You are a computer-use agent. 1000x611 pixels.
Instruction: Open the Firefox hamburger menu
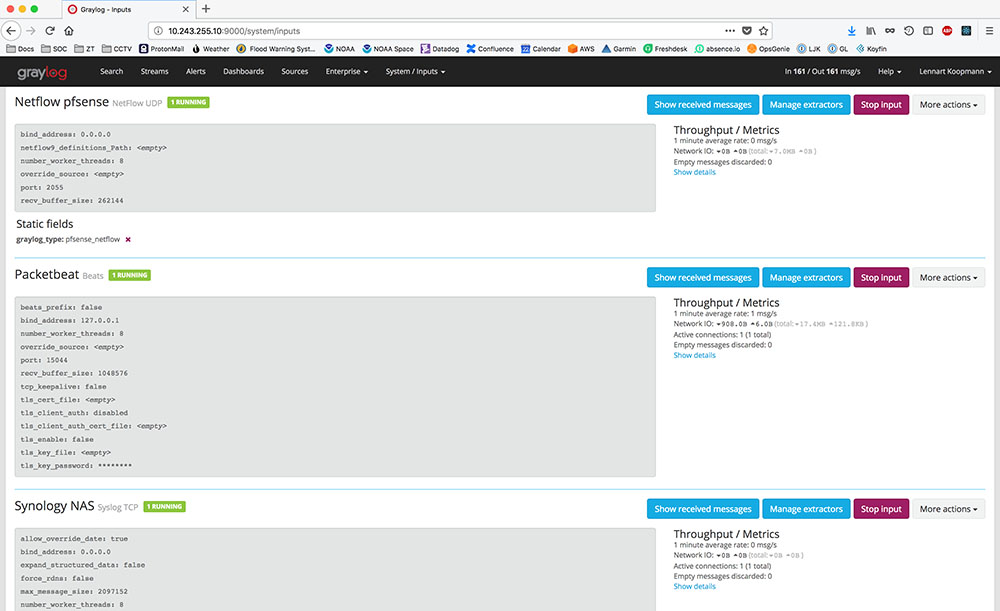pyautogui.click(x=989, y=31)
